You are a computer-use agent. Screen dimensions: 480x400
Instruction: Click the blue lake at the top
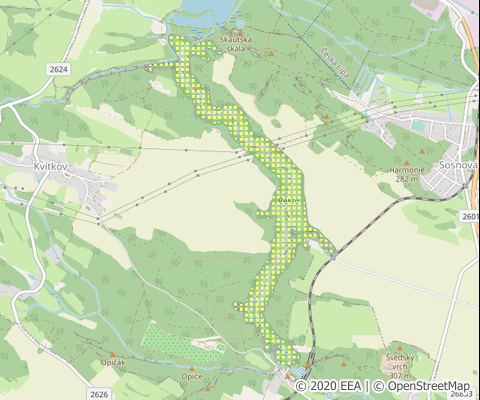pos(204,13)
